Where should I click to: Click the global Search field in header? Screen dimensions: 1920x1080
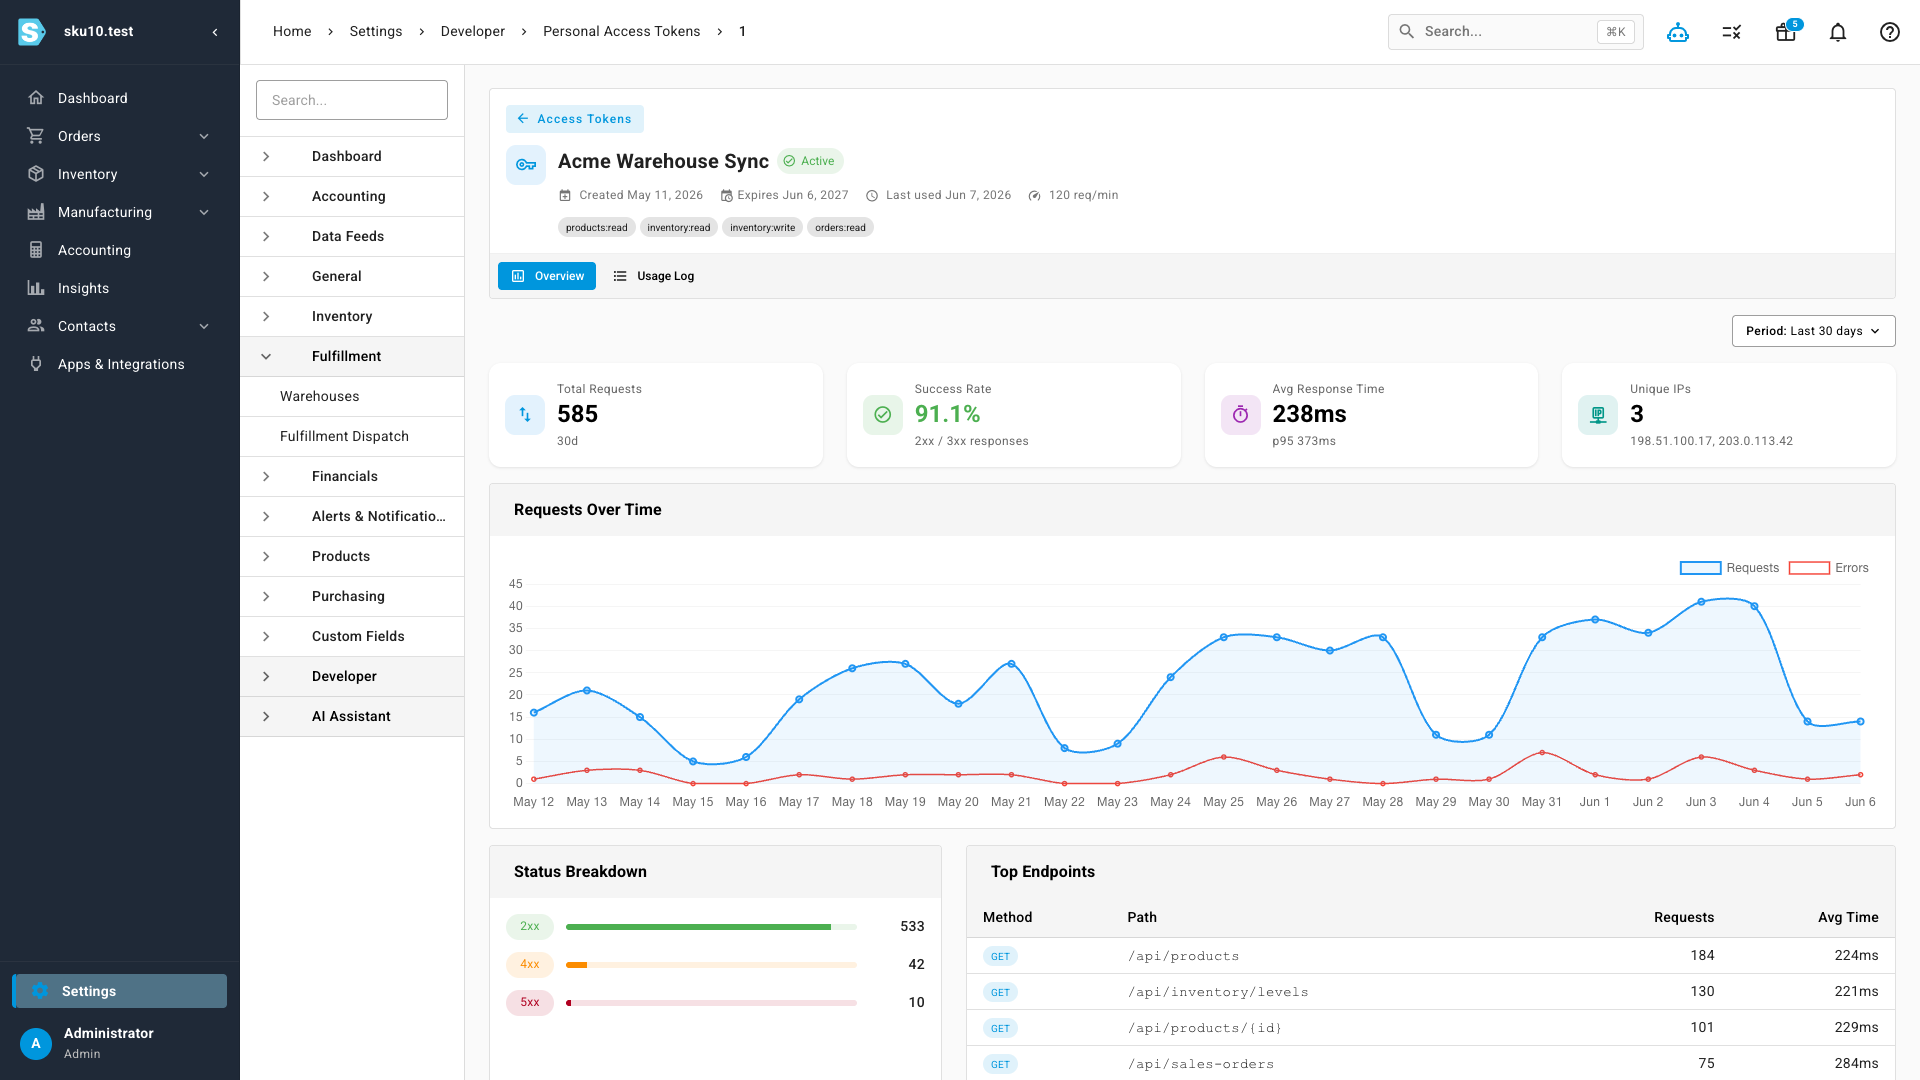pos(1515,32)
